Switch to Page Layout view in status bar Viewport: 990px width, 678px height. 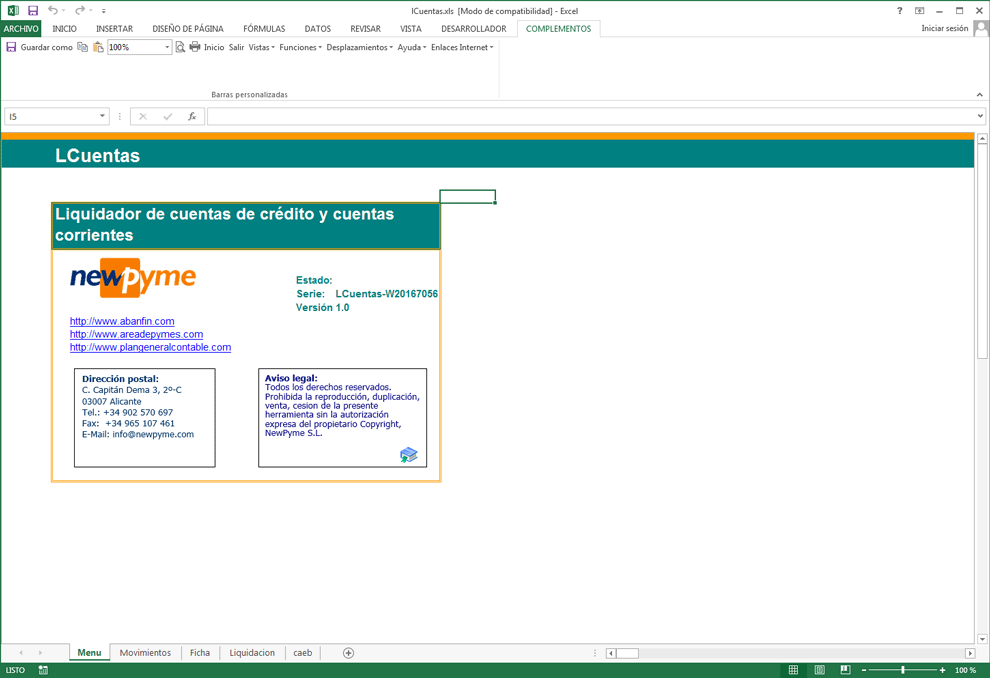click(x=820, y=670)
